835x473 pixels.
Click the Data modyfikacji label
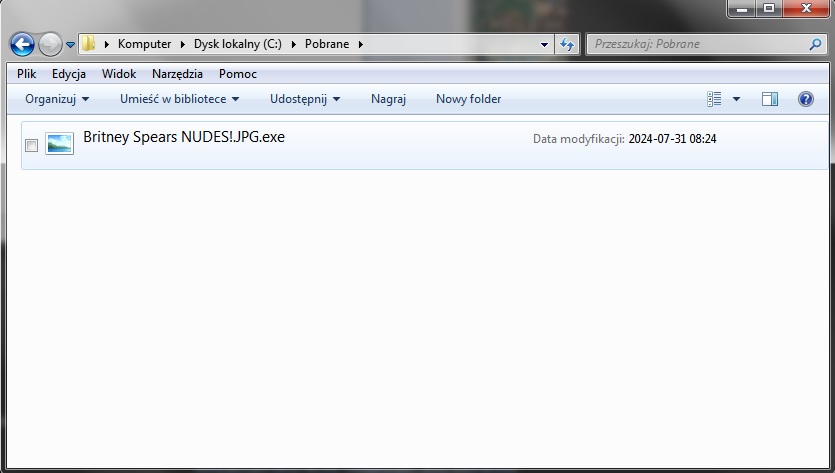pos(578,139)
